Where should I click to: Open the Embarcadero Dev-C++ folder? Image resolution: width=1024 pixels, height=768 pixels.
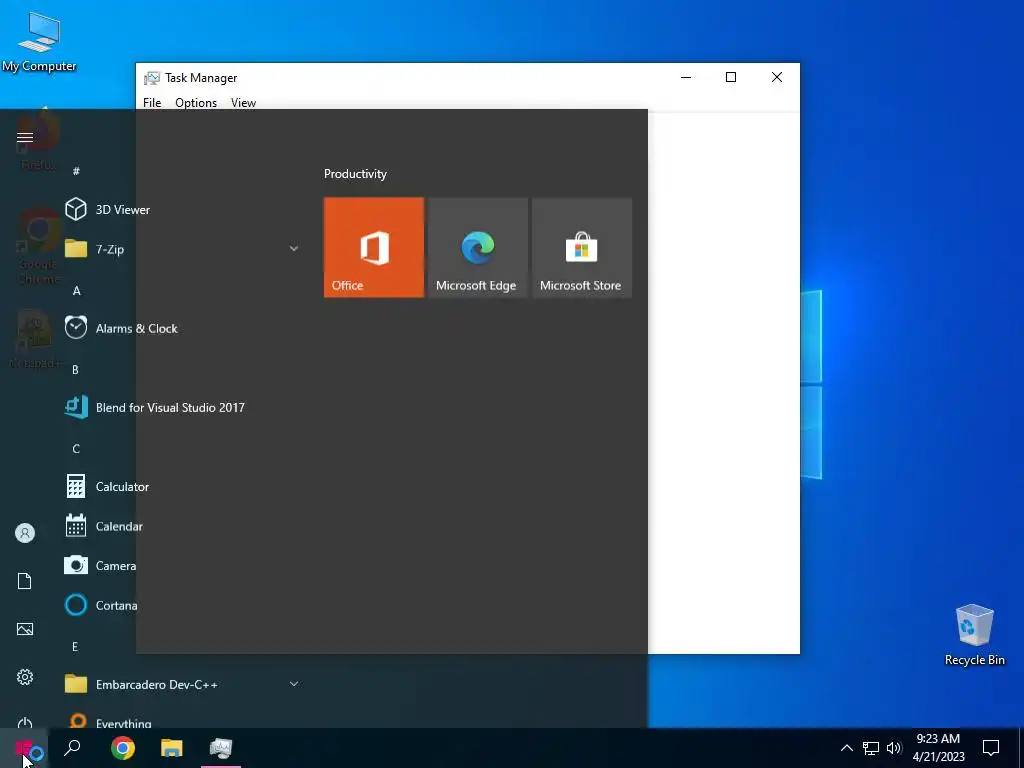click(183, 684)
